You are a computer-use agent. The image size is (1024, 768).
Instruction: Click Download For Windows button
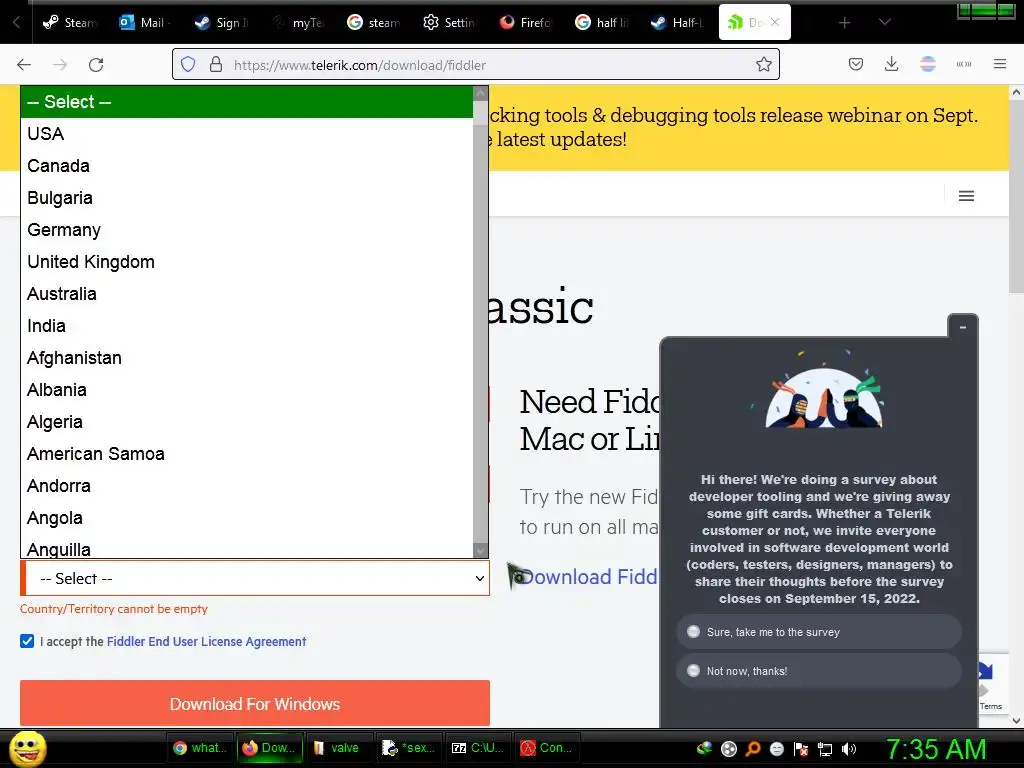coord(255,703)
